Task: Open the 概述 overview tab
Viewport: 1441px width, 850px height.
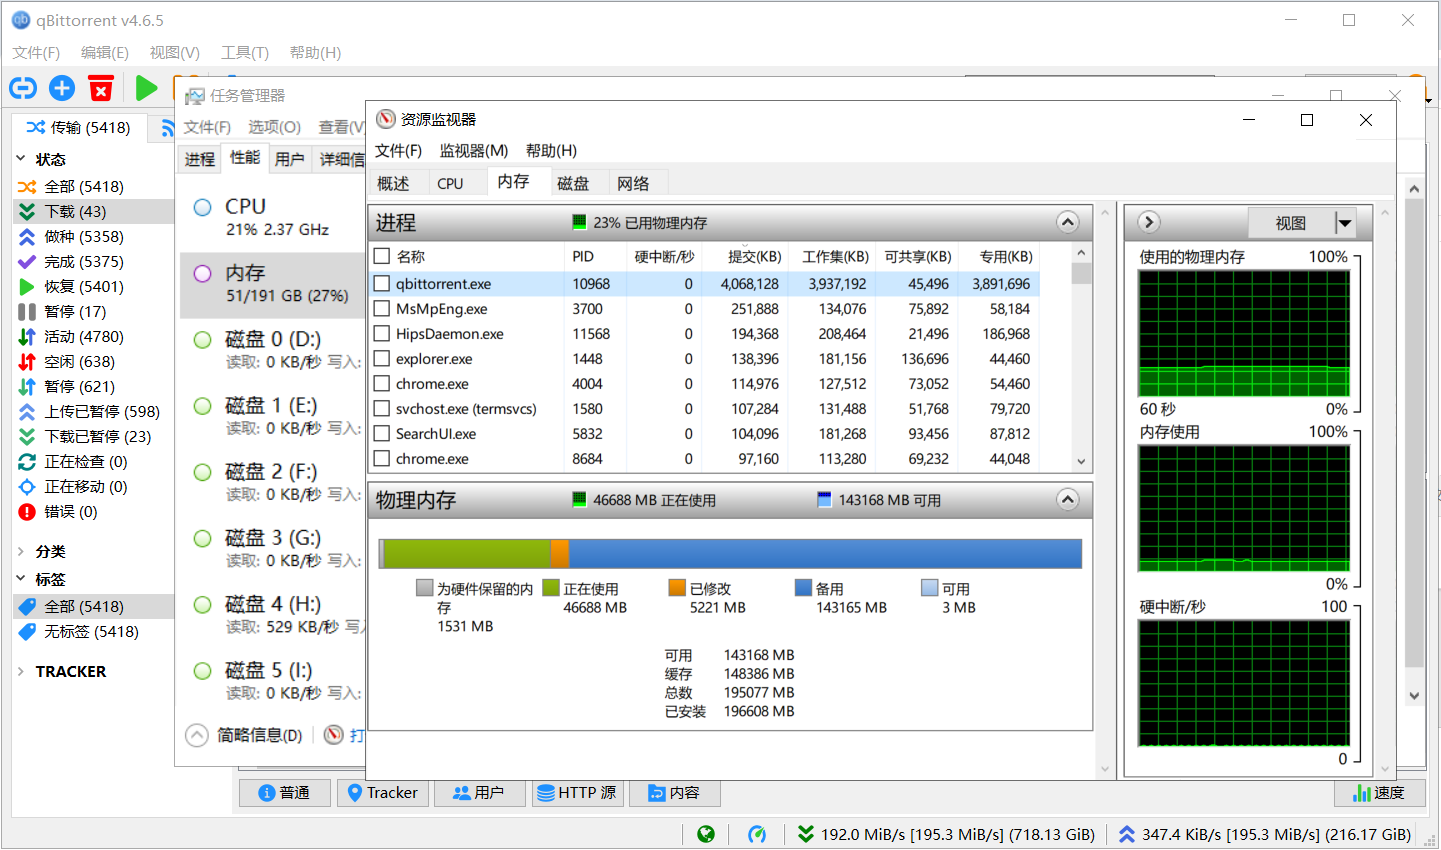Action: pyautogui.click(x=393, y=183)
